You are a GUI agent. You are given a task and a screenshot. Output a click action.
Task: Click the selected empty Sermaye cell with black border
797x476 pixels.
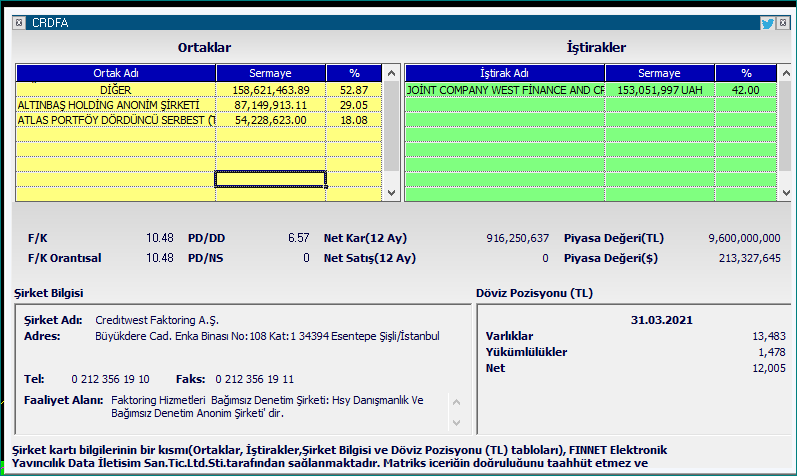[271, 179]
